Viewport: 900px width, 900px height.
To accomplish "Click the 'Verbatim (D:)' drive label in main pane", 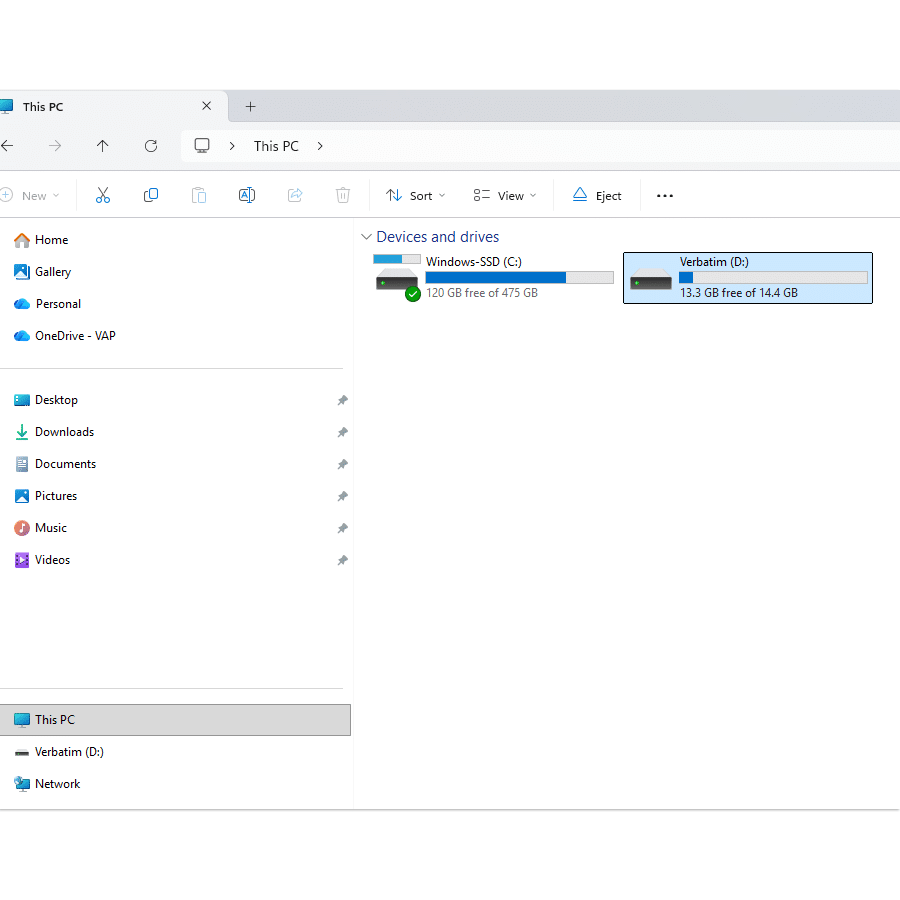I will click(714, 262).
